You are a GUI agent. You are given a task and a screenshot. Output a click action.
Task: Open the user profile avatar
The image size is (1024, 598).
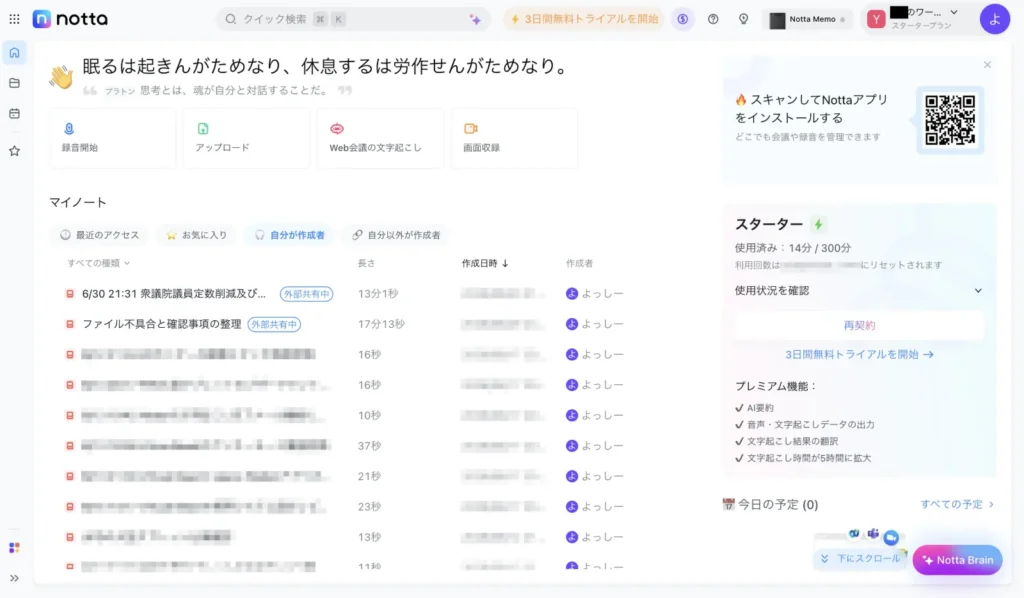click(x=995, y=19)
